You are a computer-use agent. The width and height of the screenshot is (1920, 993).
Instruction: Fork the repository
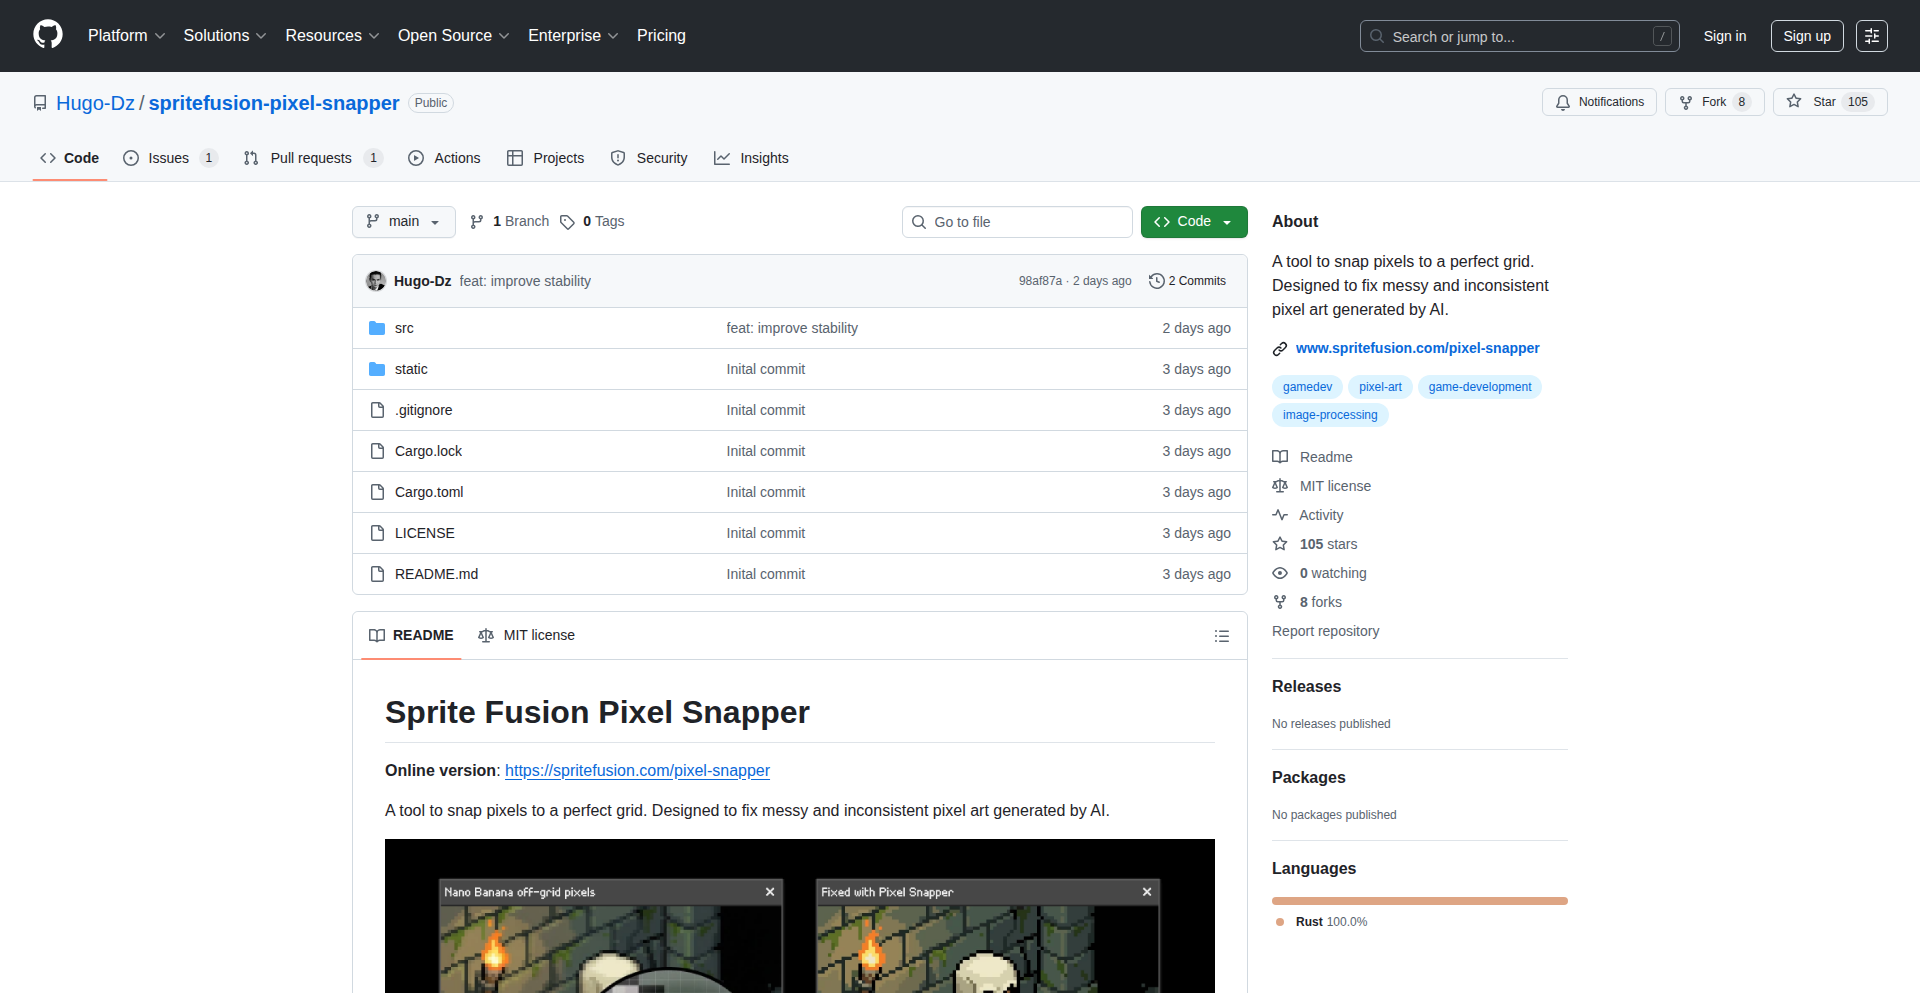click(x=1714, y=102)
